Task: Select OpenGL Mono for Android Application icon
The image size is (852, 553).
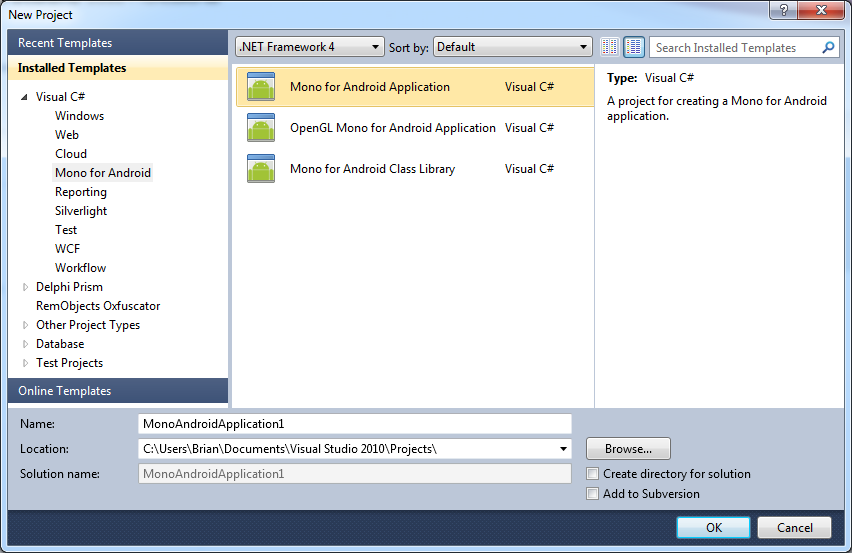Action: pos(261,128)
